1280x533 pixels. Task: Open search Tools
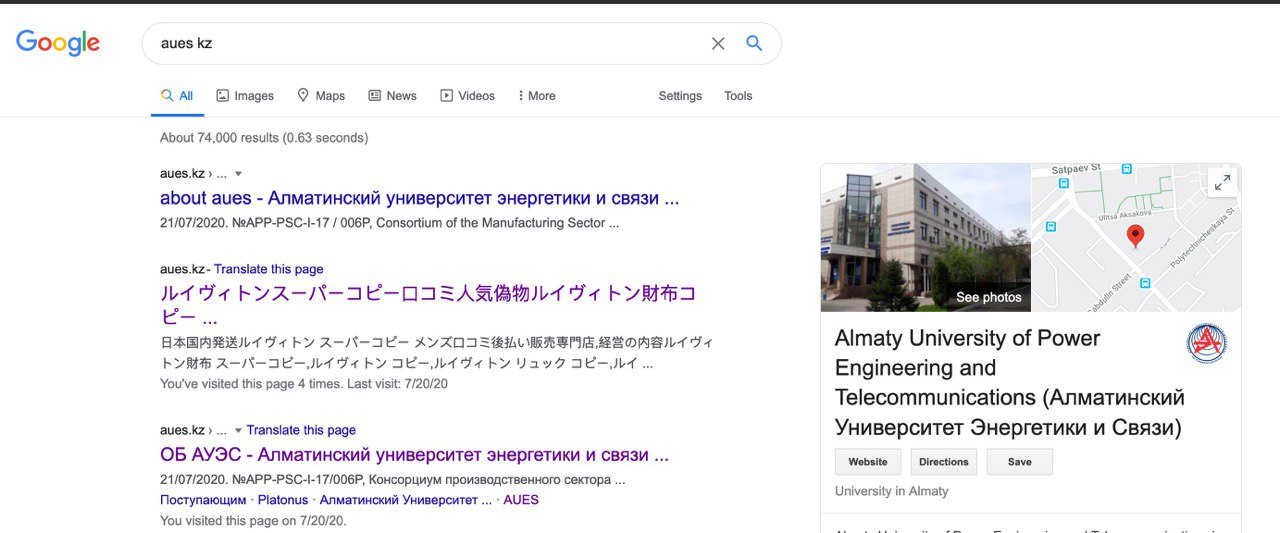738,96
